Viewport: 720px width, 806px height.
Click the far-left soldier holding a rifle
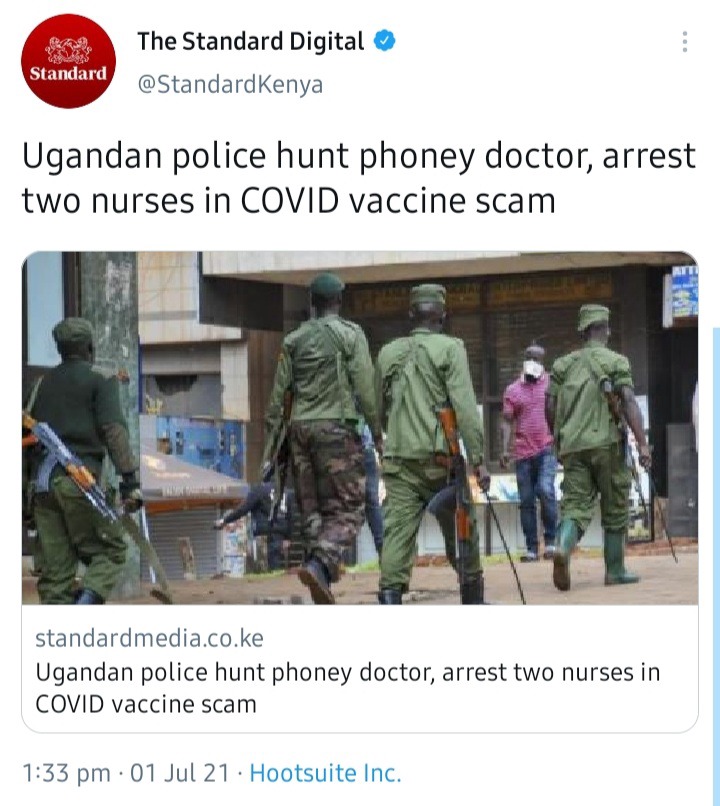click(x=80, y=461)
